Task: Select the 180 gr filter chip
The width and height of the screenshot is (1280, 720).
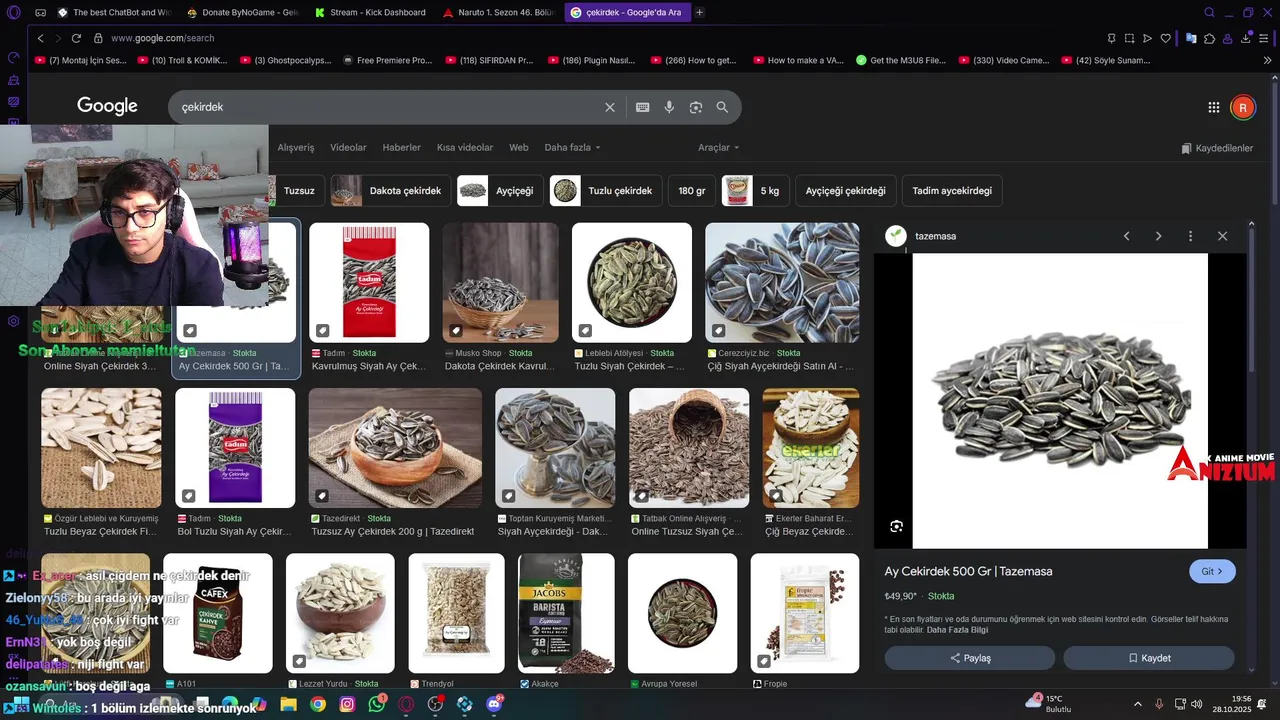Action: click(692, 191)
